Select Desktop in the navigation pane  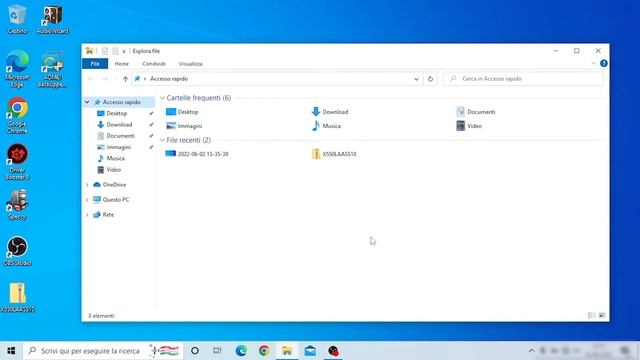117,113
